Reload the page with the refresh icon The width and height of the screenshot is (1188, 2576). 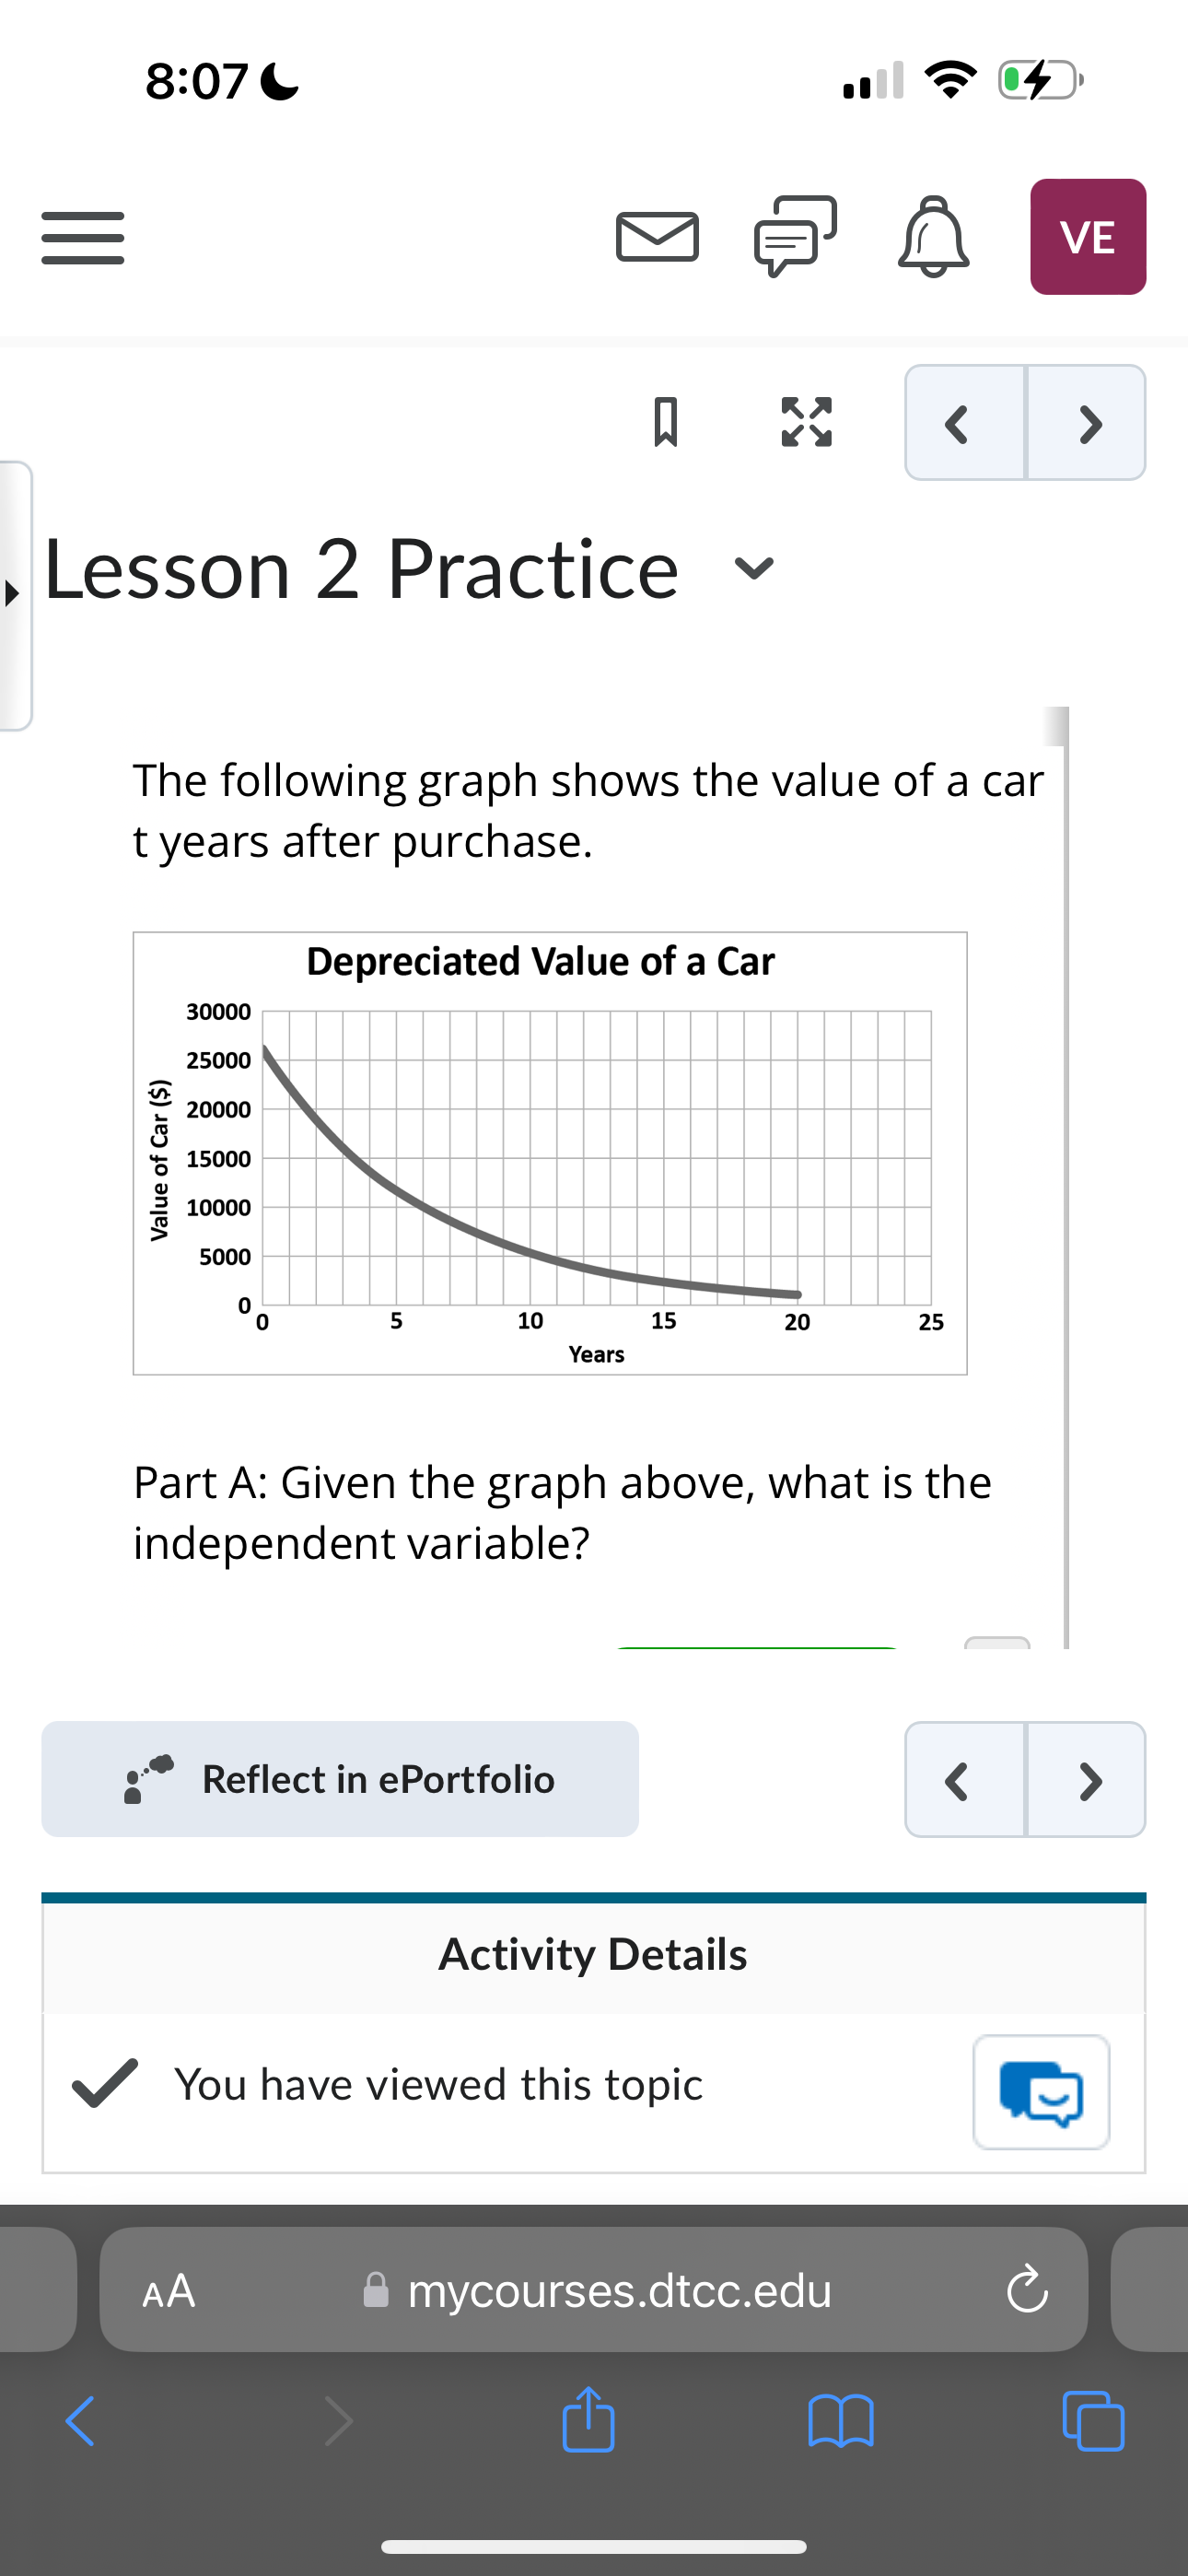[1027, 2292]
